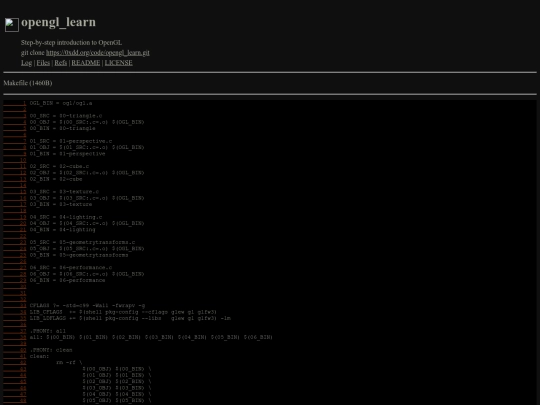This screenshot has height=405, width=540.
Task: Jump to line number 43
Action: click(15, 369)
